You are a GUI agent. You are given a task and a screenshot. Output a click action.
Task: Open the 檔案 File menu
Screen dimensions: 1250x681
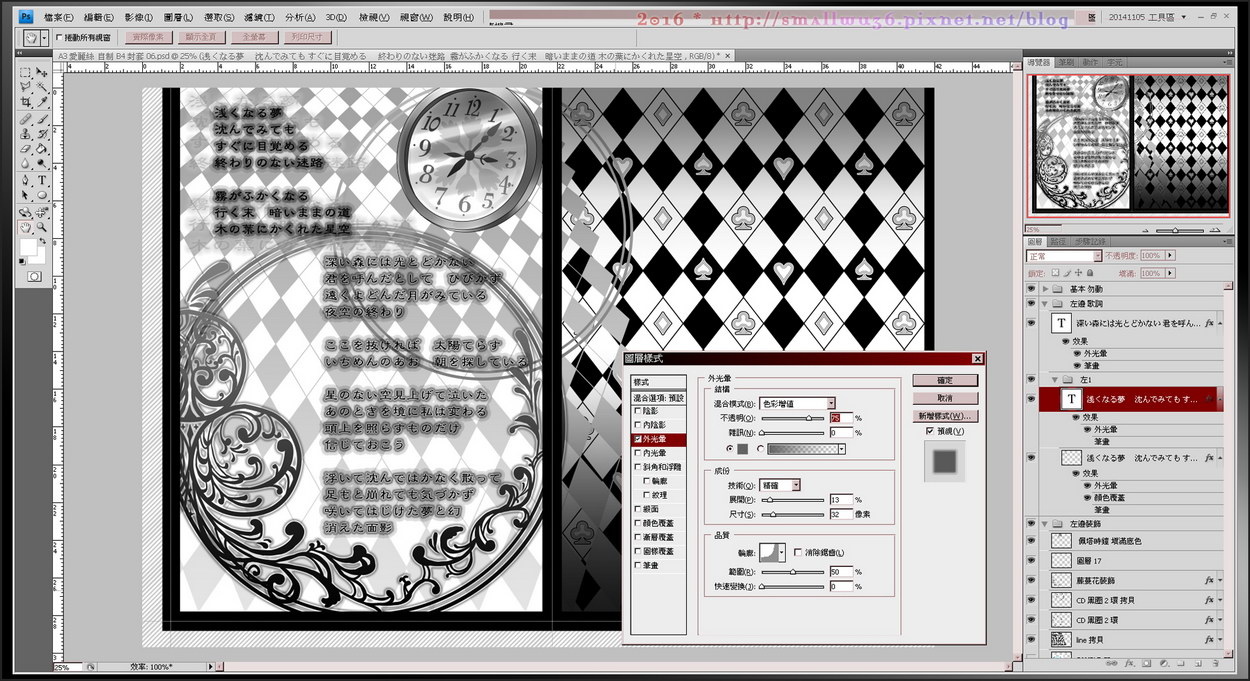point(59,17)
